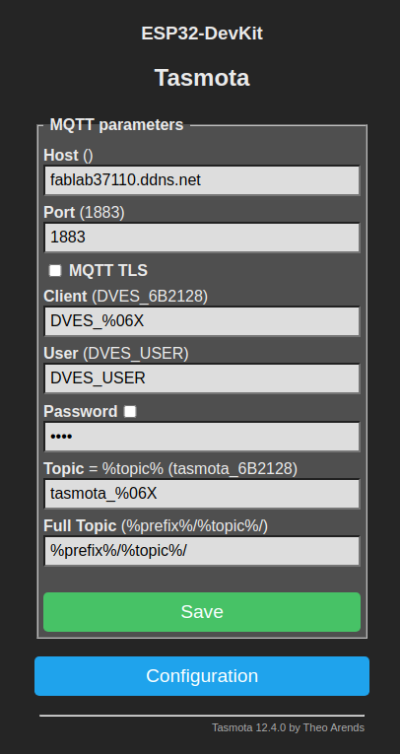Tick the show Password checkbox
This screenshot has height=754, width=400.
click(x=130, y=412)
